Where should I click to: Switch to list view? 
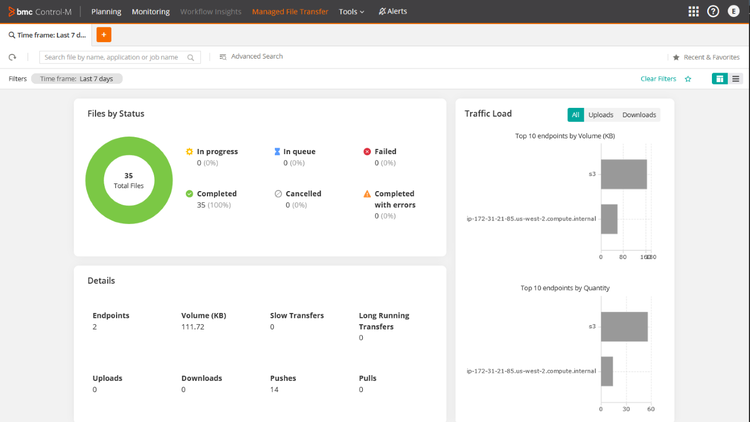[x=736, y=78]
